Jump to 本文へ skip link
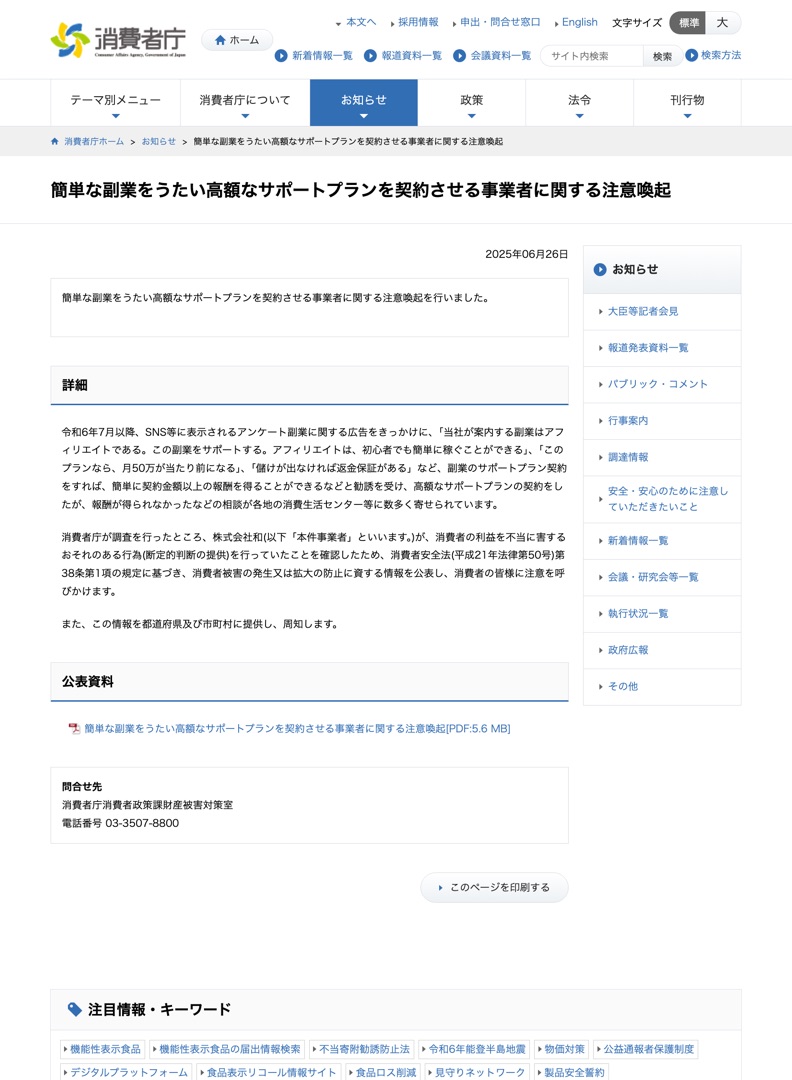 pos(361,22)
